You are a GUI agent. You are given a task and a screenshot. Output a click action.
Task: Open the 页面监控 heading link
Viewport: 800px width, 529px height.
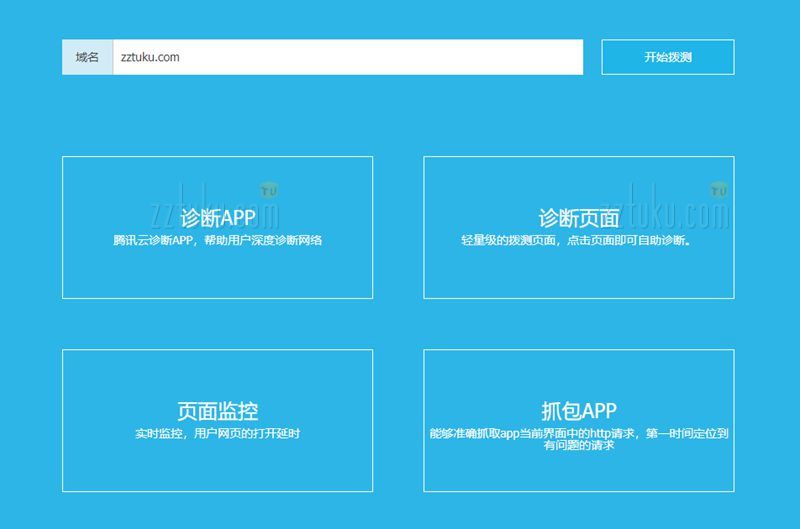(x=218, y=411)
